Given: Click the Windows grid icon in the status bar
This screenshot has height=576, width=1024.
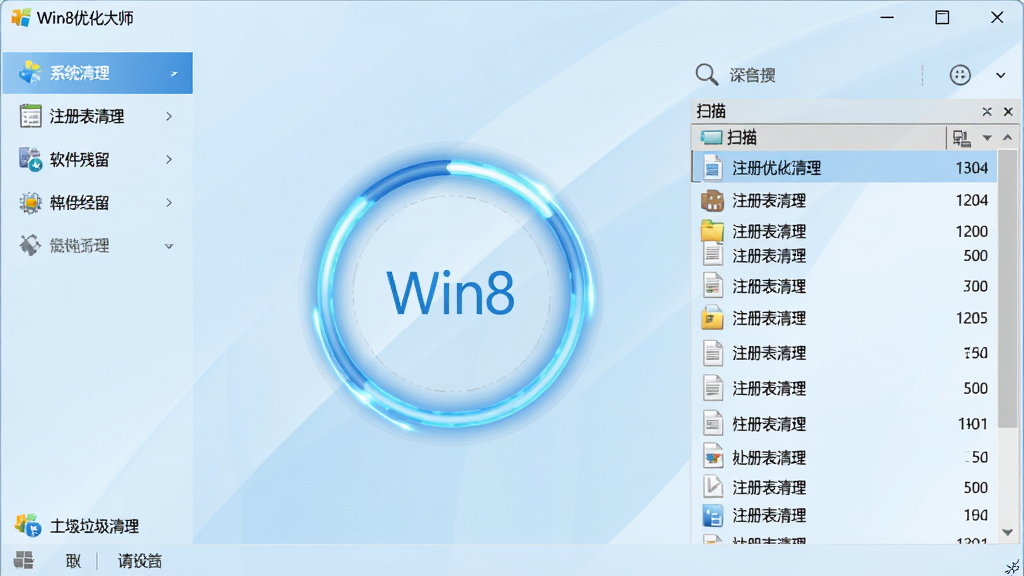Looking at the screenshot, I should pyautogui.click(x=24, y=560).
